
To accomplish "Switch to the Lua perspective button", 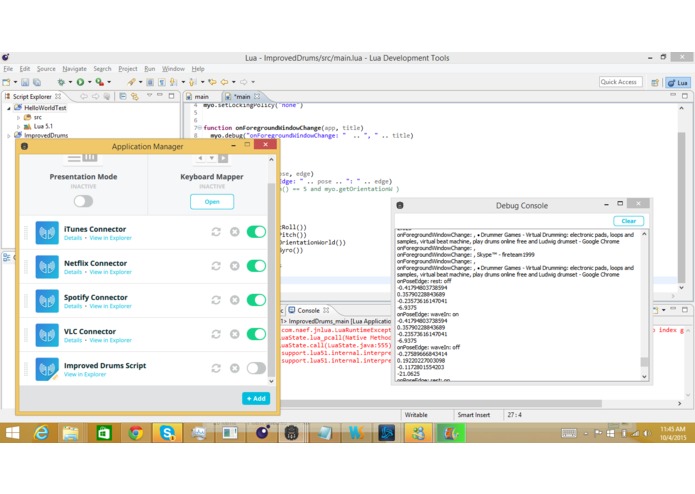I will tap(678, 82).
